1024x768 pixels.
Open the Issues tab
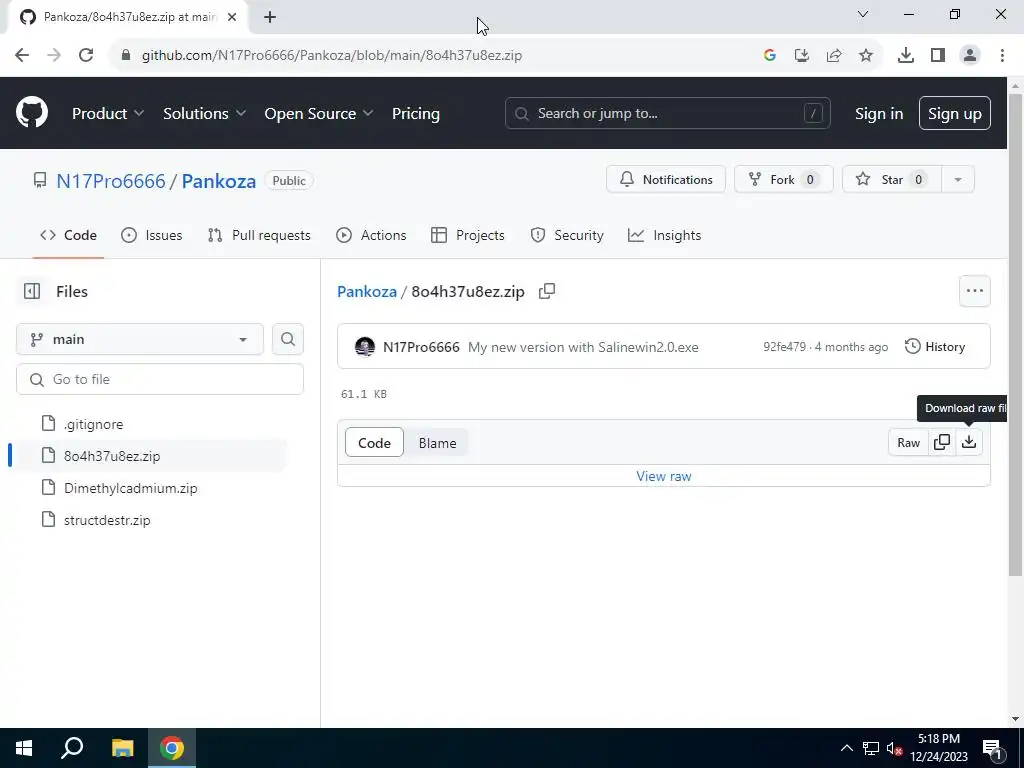click(x=152, y=235)
